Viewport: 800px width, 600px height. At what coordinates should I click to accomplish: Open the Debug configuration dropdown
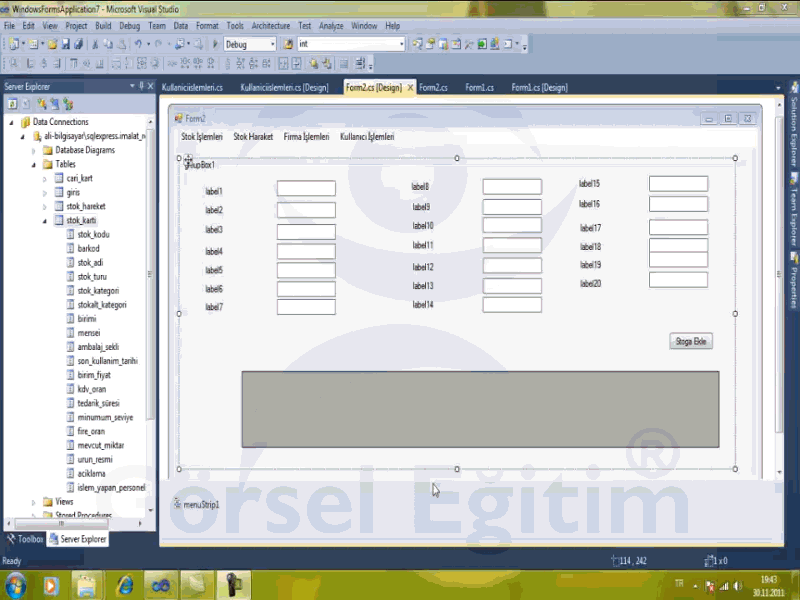tap(272, 44)
